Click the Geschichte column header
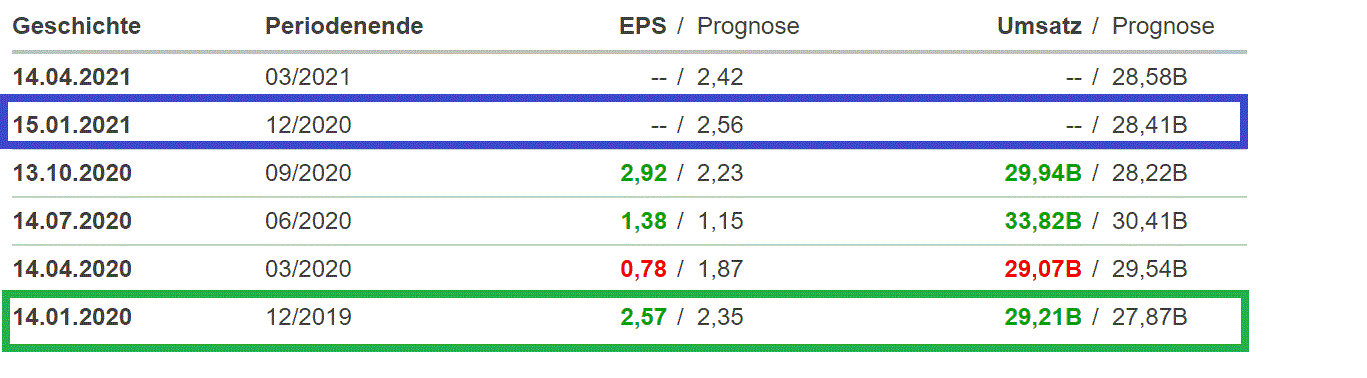Image resolution: width=1367 pixels, height=378 pixels. (x=77, y=26)
